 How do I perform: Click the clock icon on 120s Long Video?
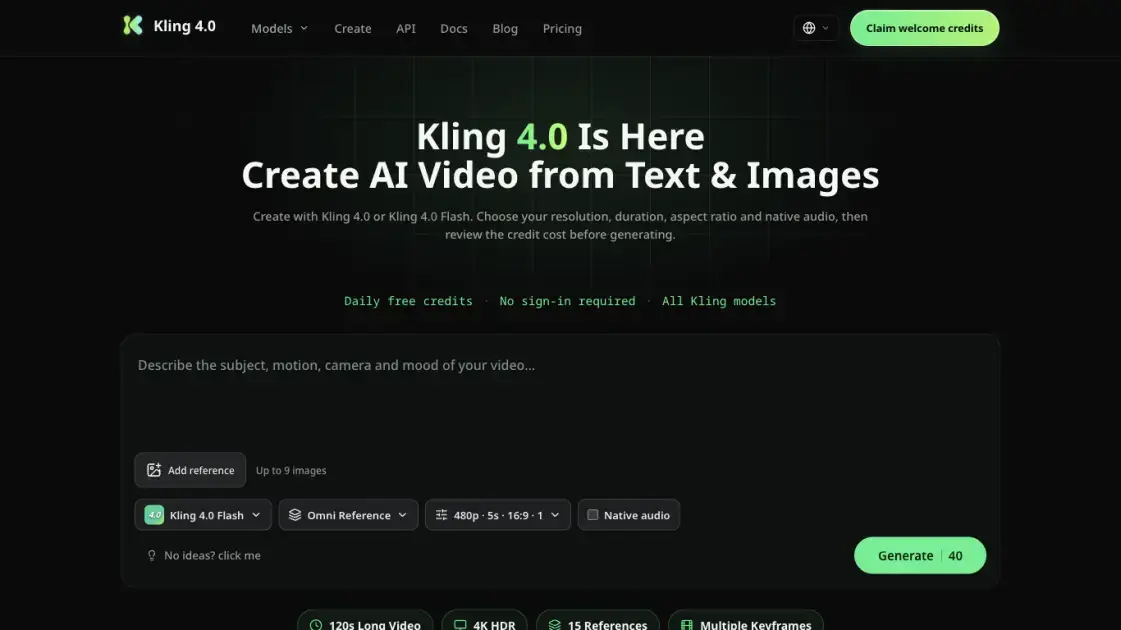[316, 625]
